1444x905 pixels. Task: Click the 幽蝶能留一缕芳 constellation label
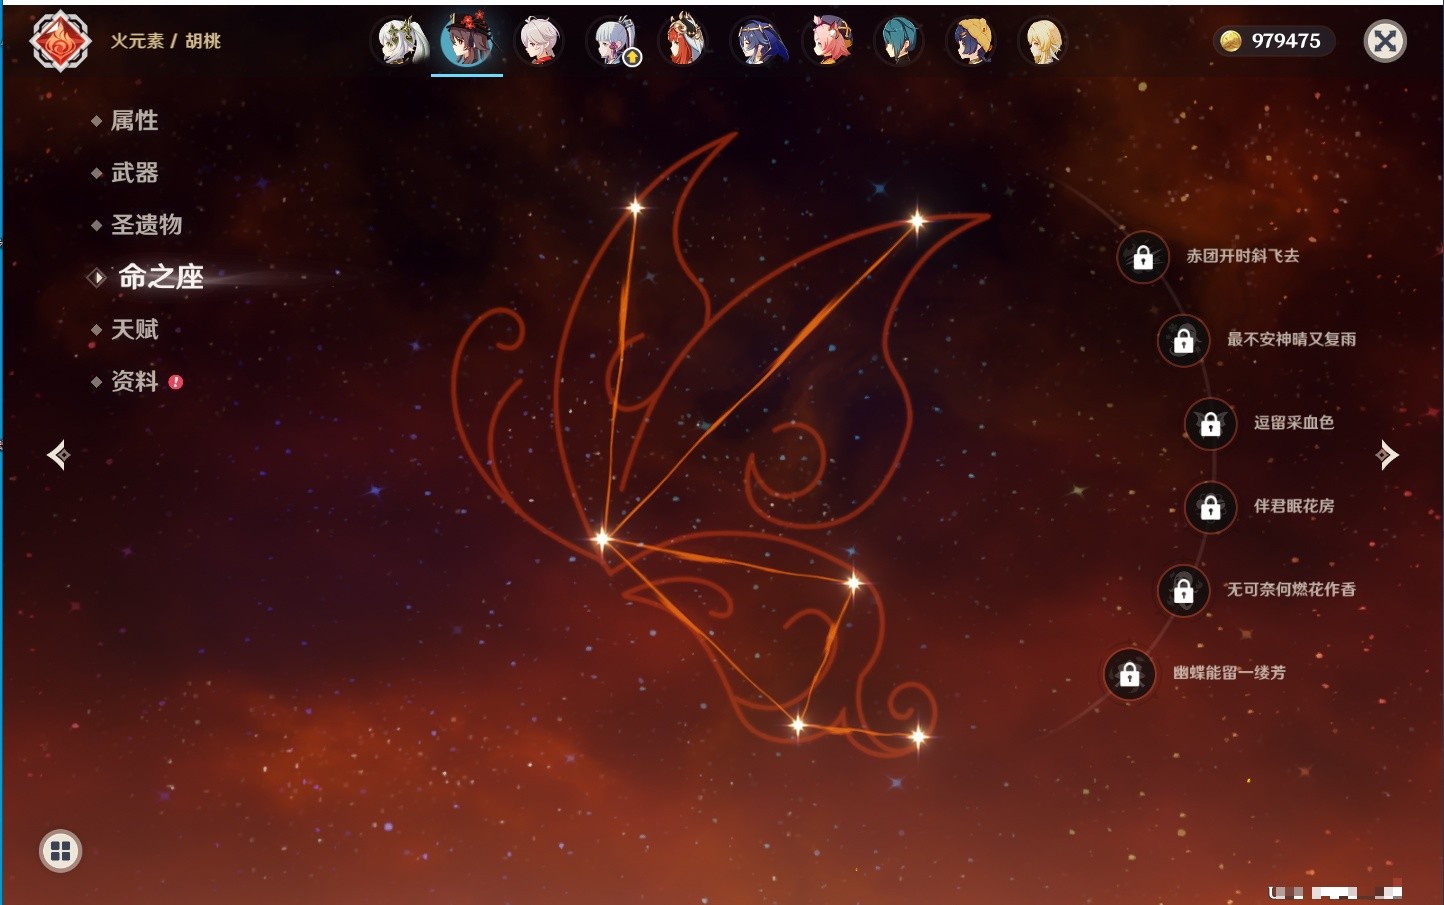(x=1229, y=672)
